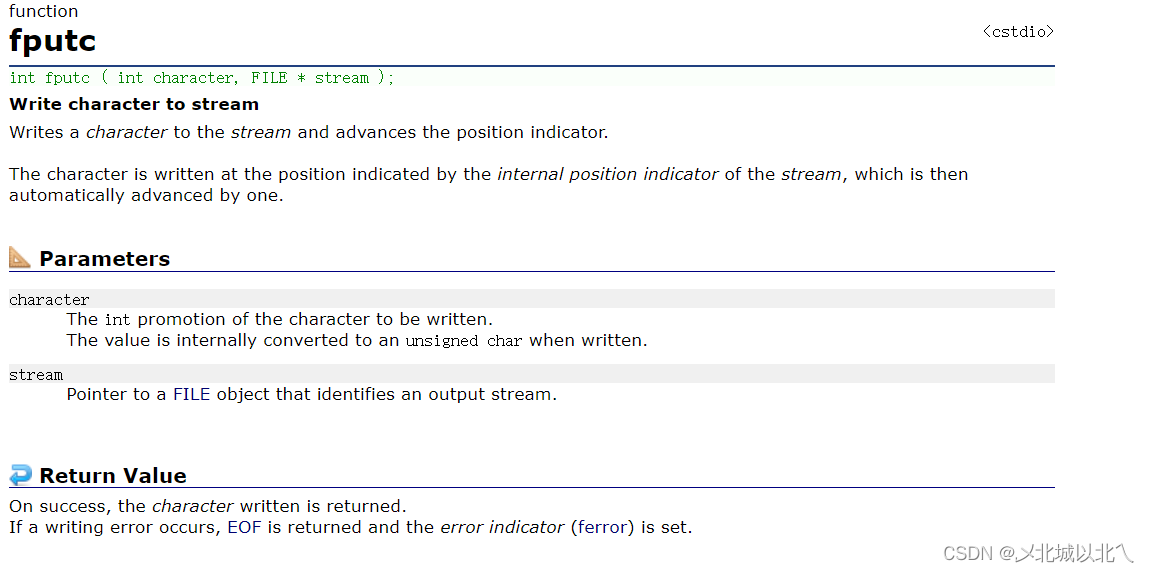Click the Parameters heading text

tap(105, 259)
